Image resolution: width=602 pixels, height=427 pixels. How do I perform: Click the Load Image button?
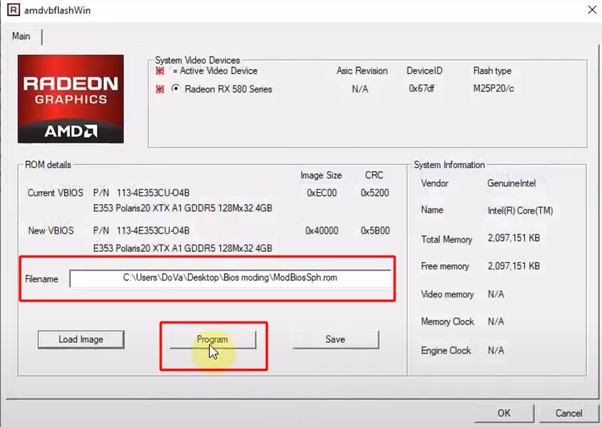(81, 339)
